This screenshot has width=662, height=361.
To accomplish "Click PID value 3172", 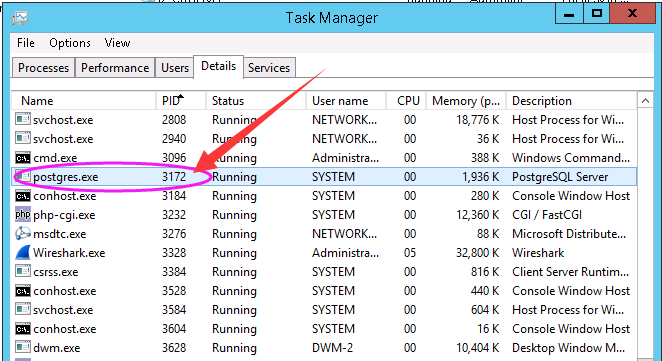I will click(x=174, y=177).
